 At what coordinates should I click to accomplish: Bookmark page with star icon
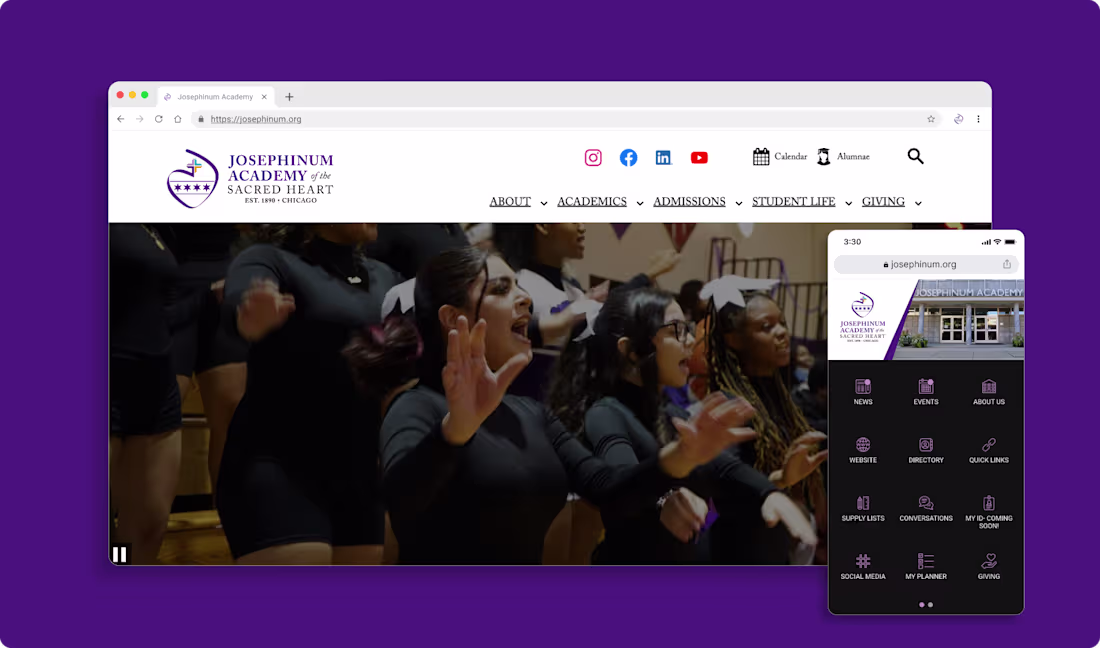pos(931,119)
